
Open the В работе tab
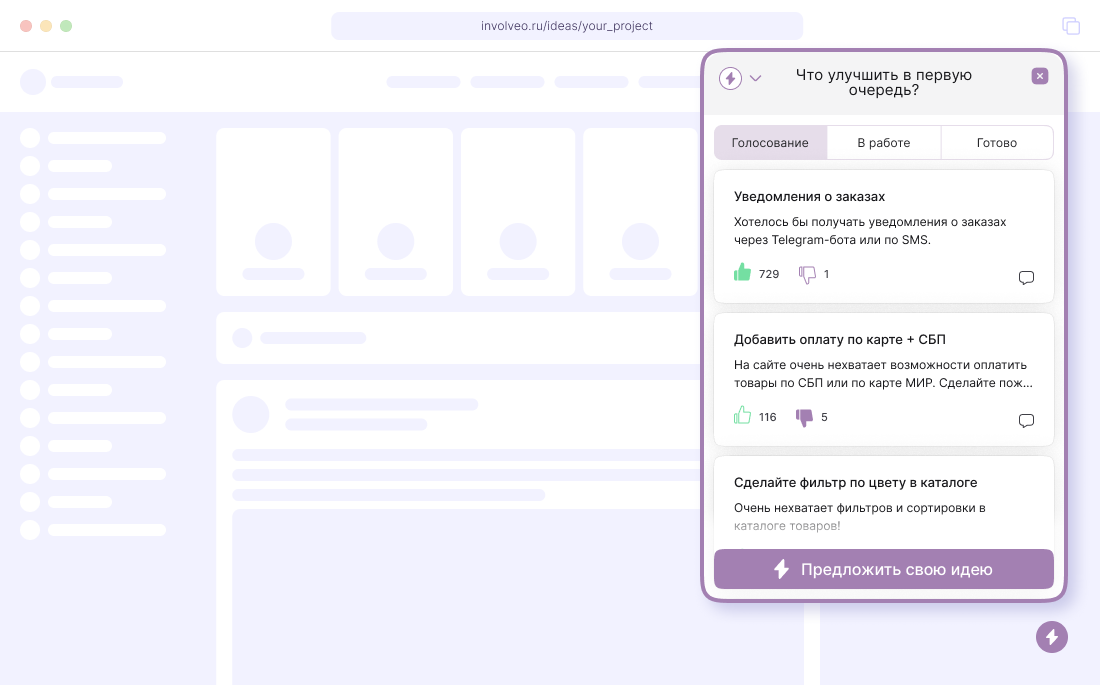[884, 143]
